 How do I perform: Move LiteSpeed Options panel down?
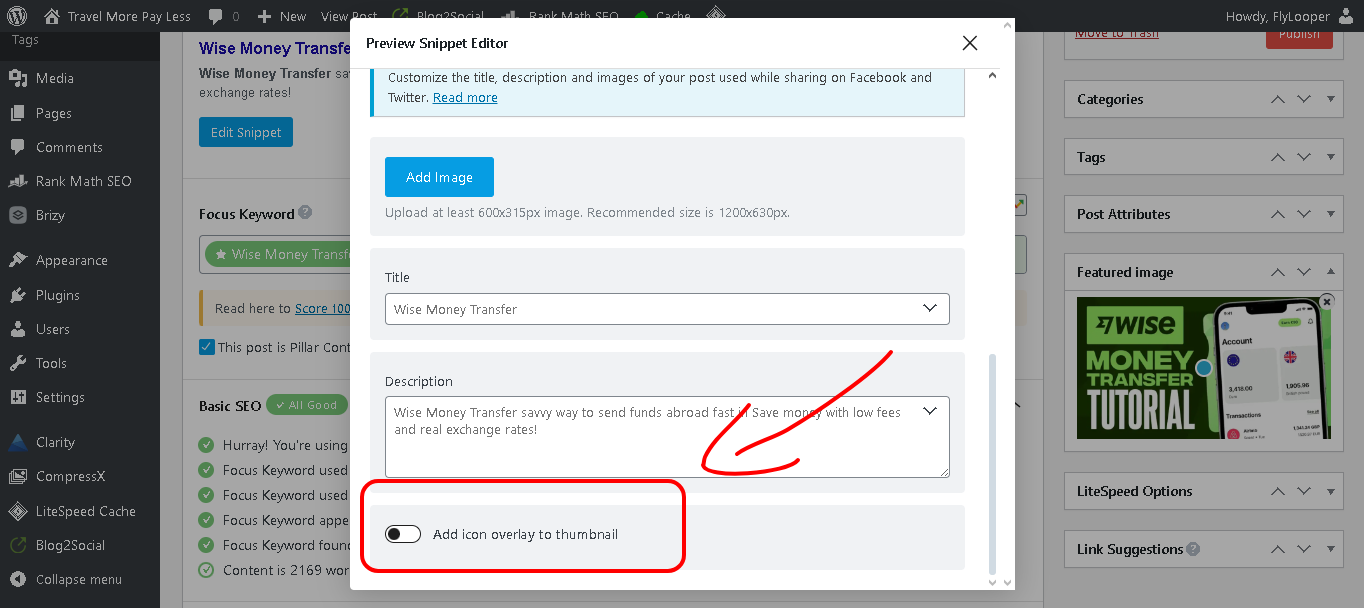pyautogui.click(x=1304, y=491)
